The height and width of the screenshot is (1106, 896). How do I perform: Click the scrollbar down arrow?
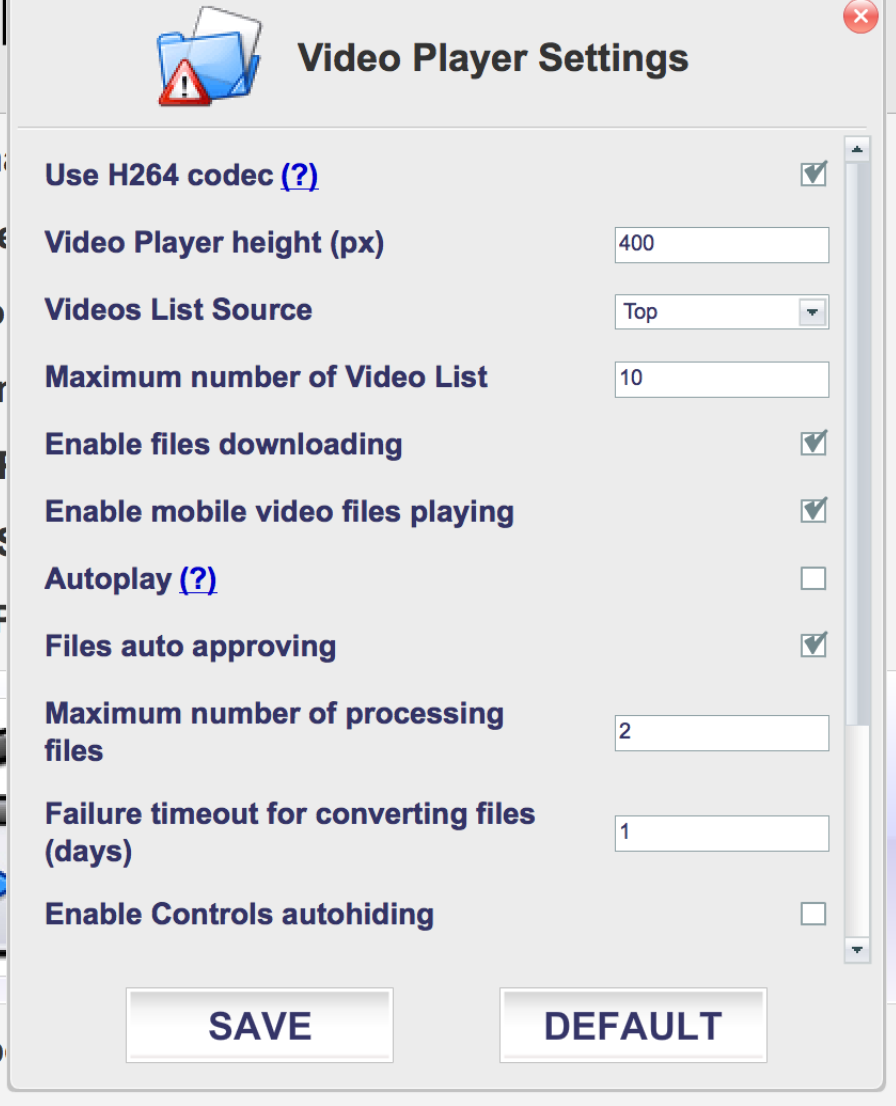tap(856, 948)
